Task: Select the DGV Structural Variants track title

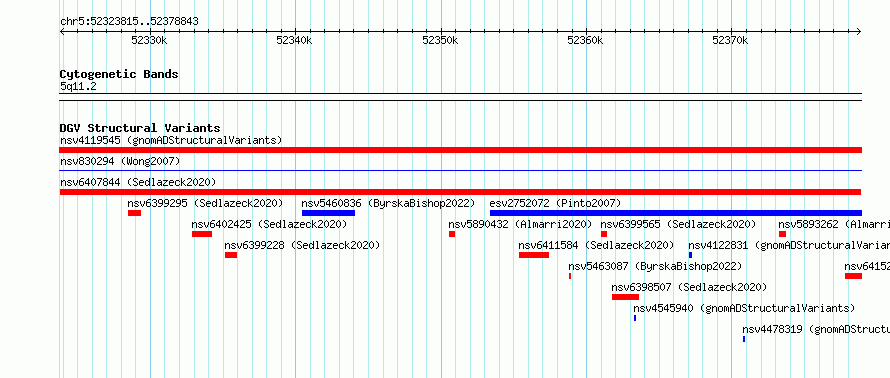Action: pyautogui.click(x=140, y=128)
